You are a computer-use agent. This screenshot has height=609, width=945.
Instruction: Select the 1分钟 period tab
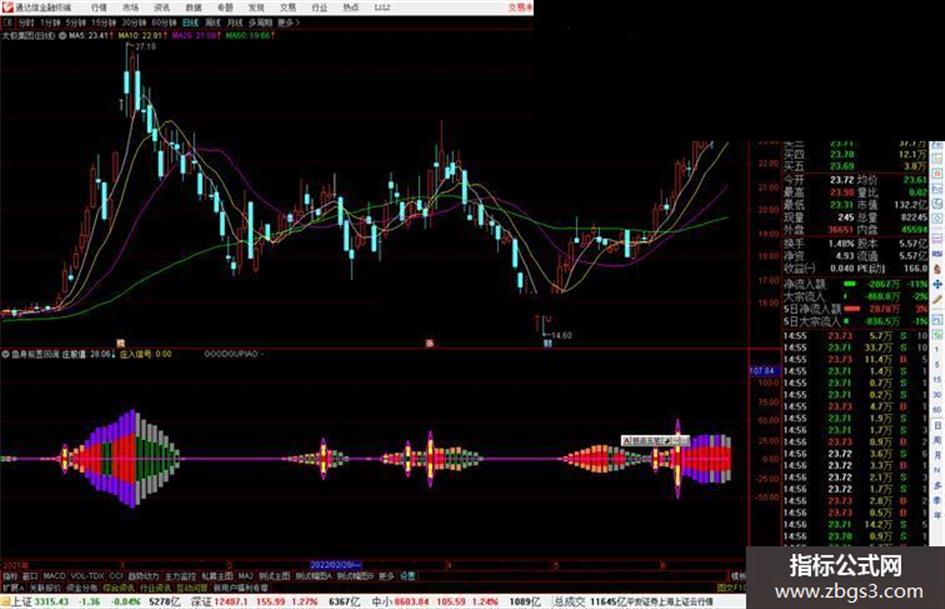click(50, 22)
